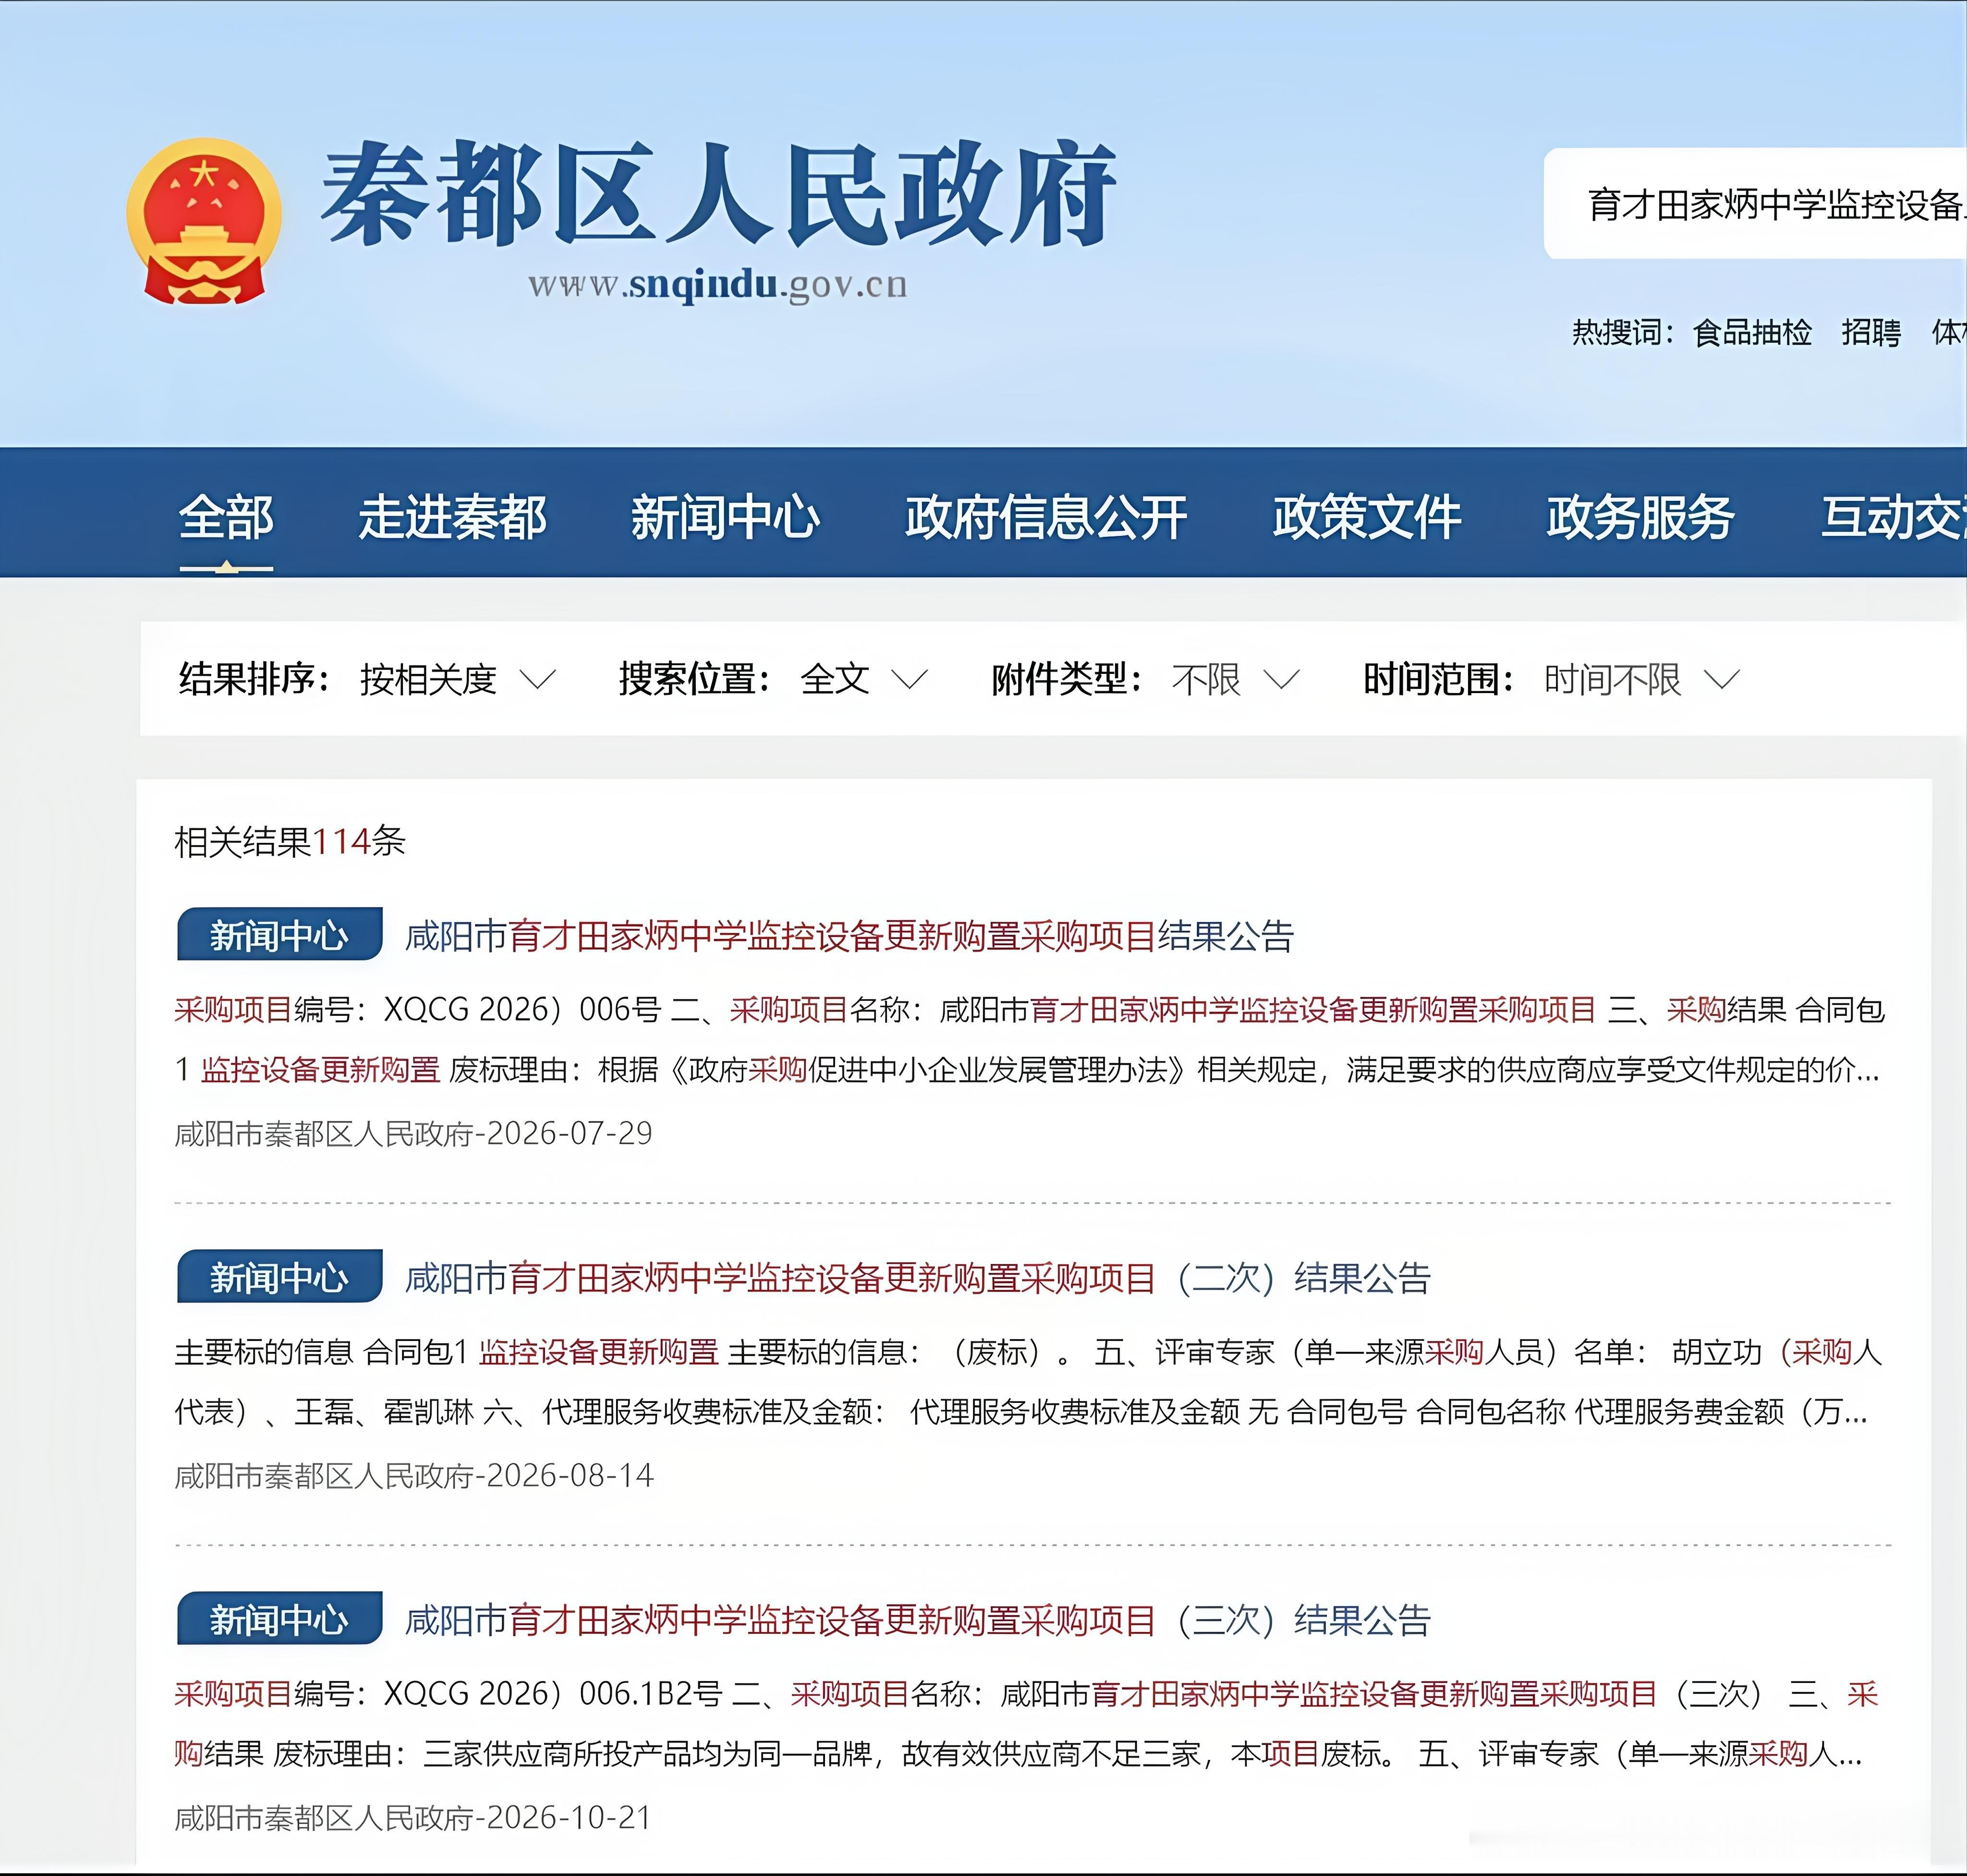Image resolution: width=1967 pixels, height=1876 pixels.
Task: Expand the 不限 attachment type dropdown
Action: [x=1235, y=680]
